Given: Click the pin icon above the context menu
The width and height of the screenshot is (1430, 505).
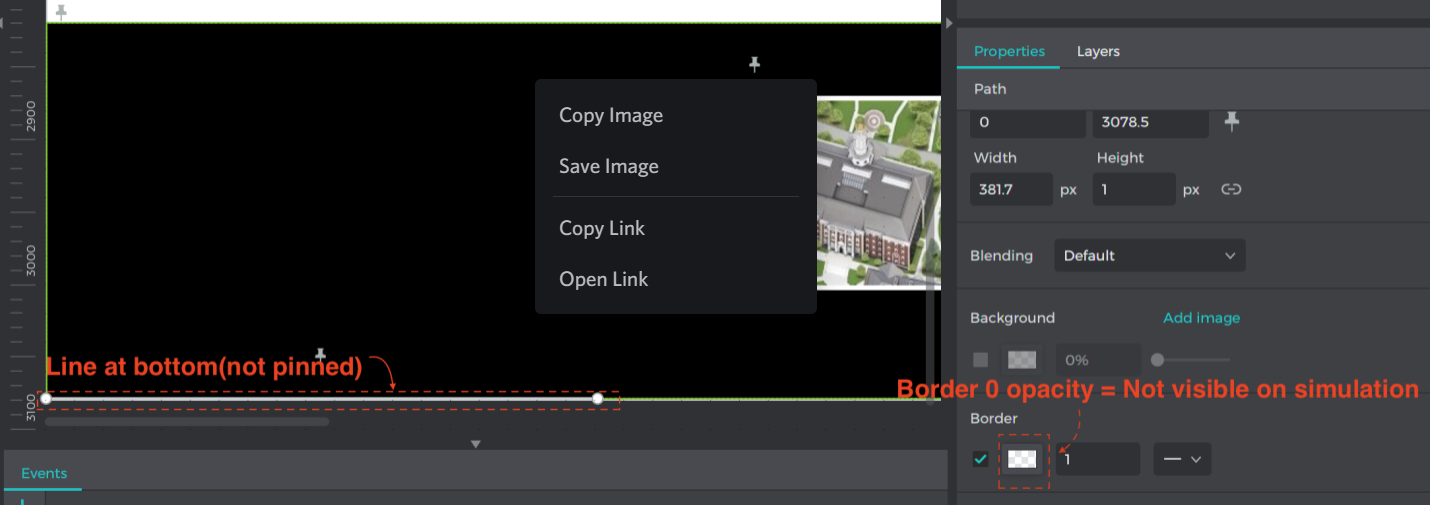Looking at the screenshot, I should pyautogui.click(x=755, y=65).
